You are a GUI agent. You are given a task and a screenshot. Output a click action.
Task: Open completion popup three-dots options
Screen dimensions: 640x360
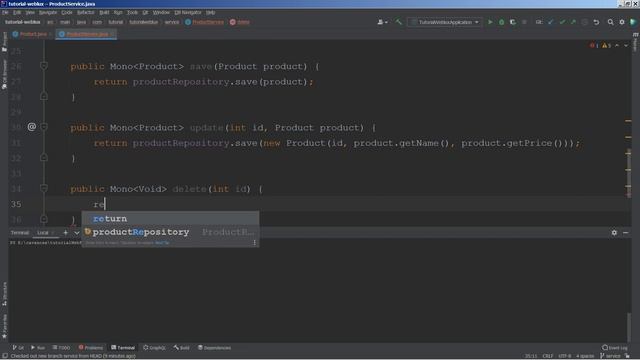point(255,242)
